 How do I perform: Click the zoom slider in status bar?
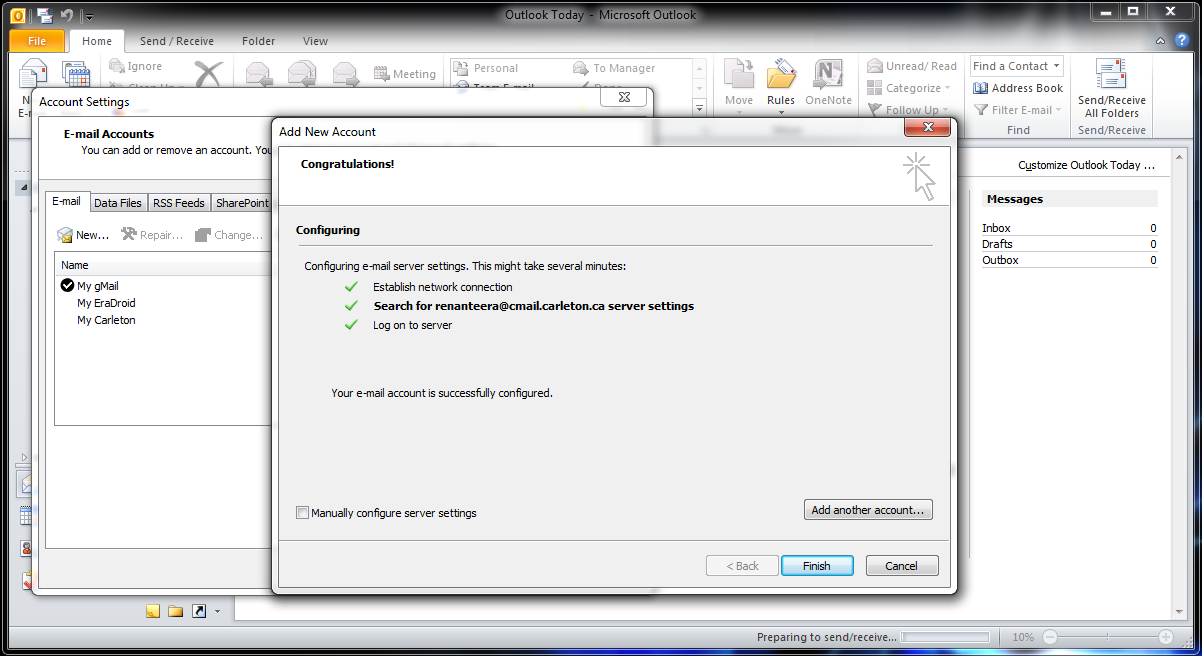coord(1107,637)
